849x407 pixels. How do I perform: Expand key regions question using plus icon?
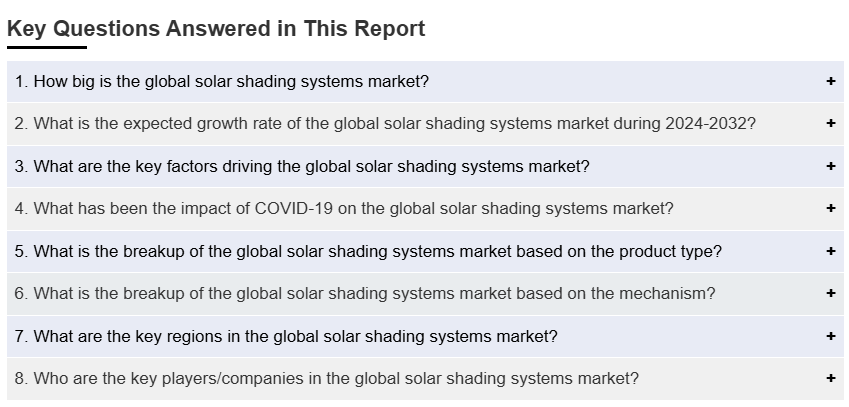click(x=831, y=336)
